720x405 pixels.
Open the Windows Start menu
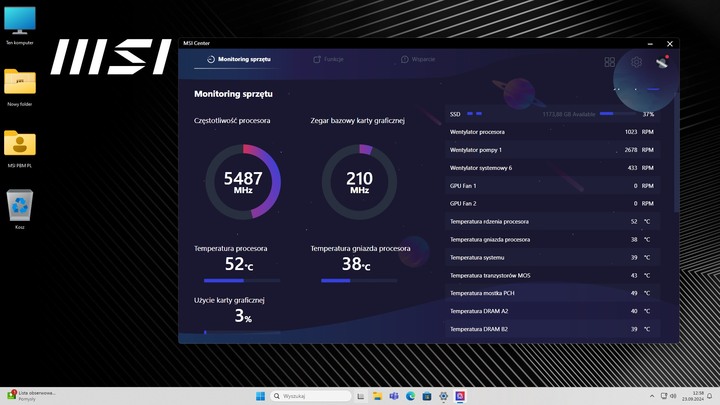pos(262,396)
